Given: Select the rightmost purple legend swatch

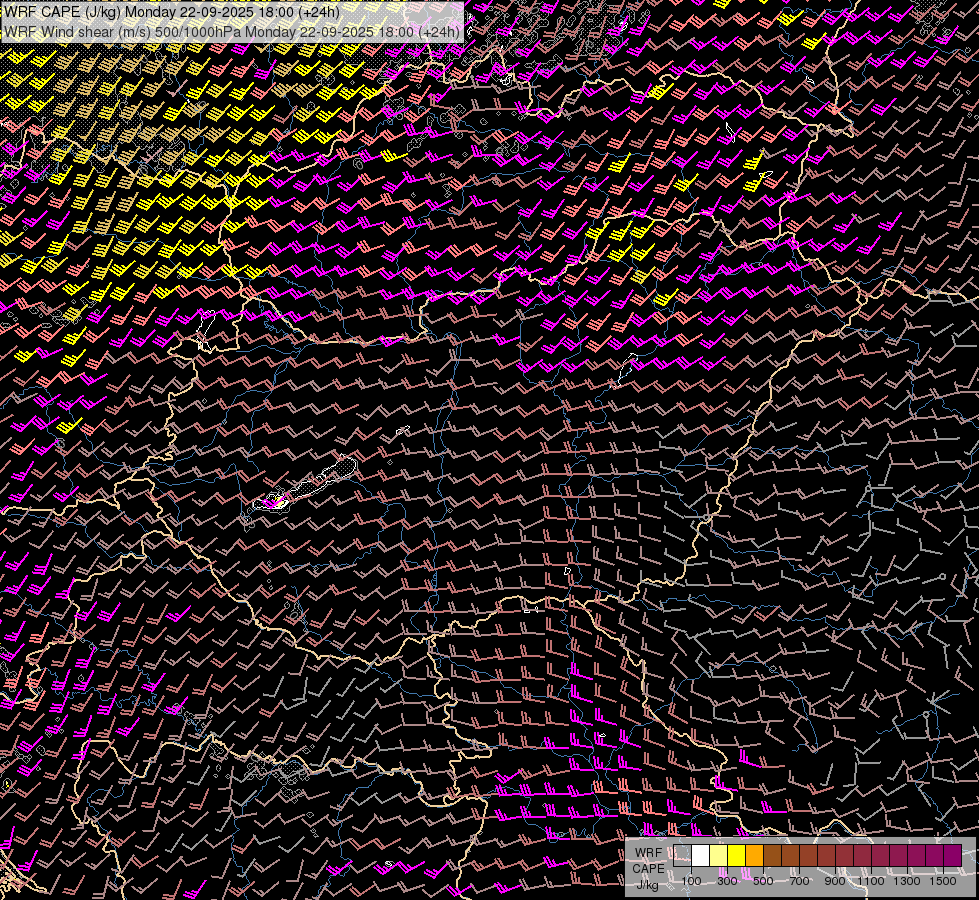Looking at the screenshot, I should tap(952, 855).
